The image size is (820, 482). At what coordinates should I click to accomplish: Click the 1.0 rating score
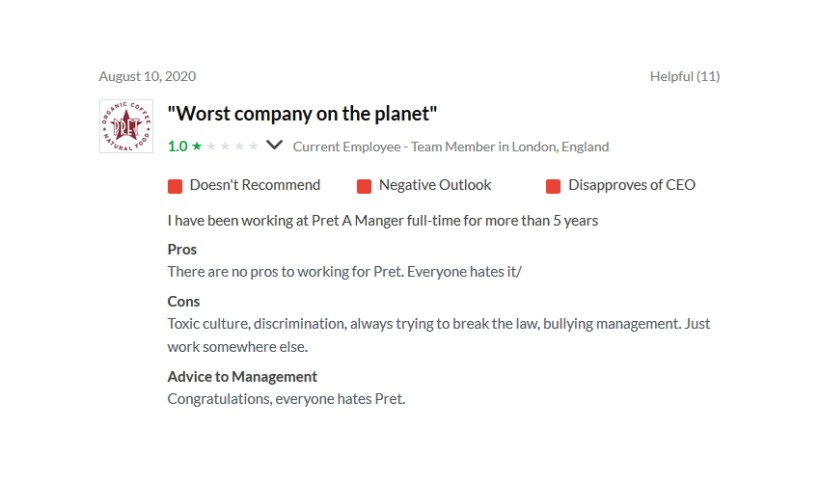tap(177, 146)
